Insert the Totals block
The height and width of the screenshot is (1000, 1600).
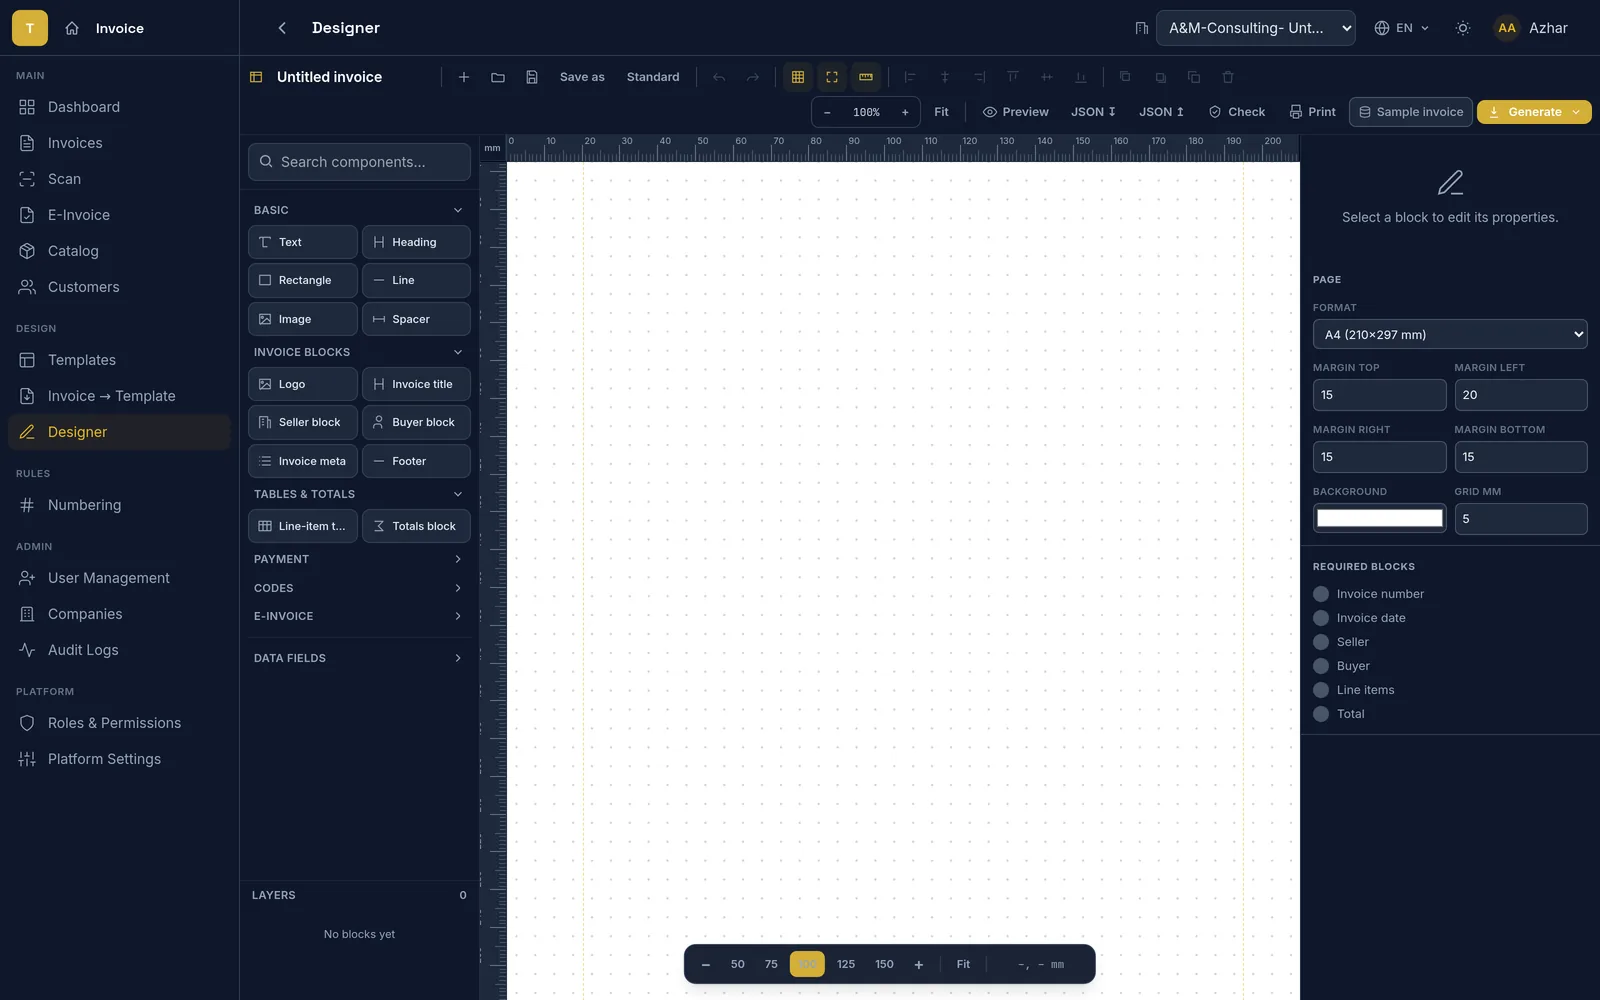[416, 526]
